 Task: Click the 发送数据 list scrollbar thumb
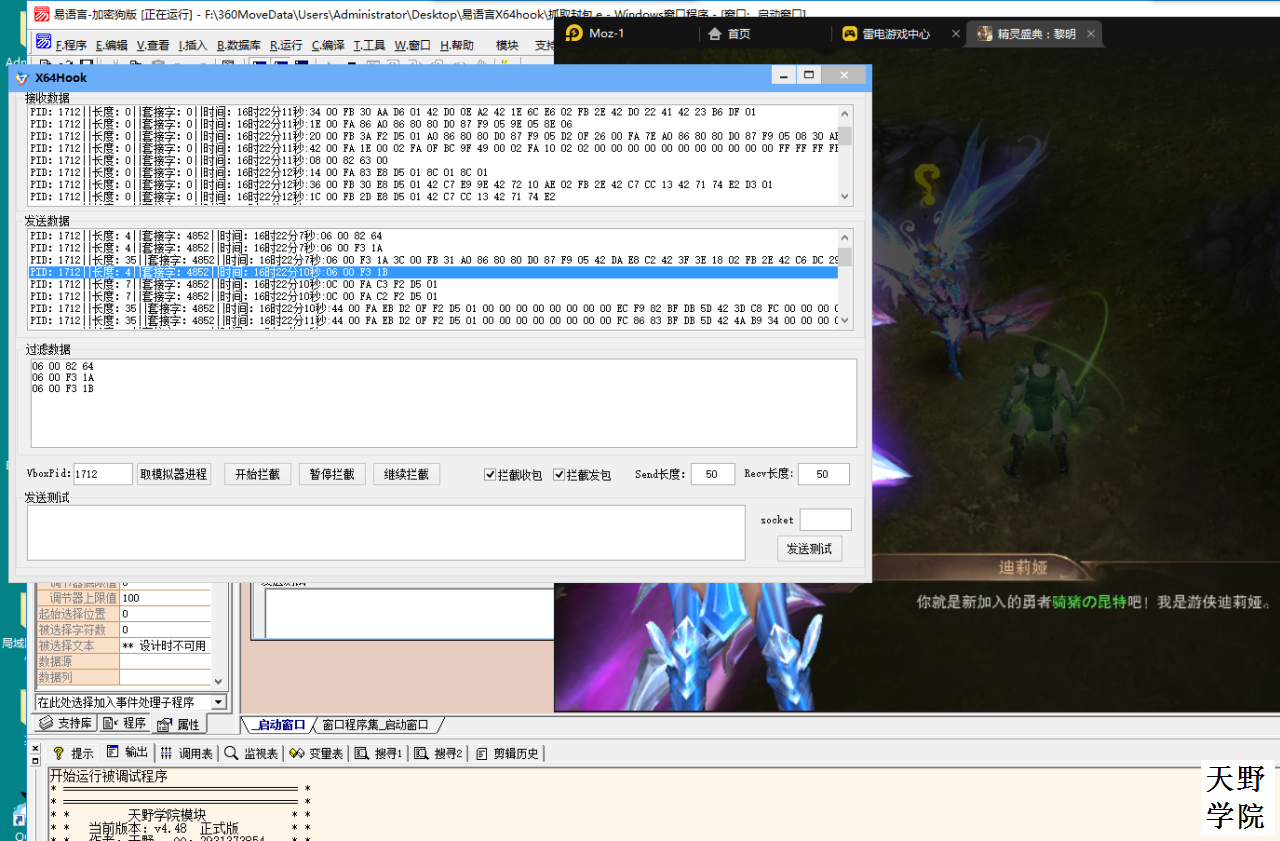tap(845, 258)
